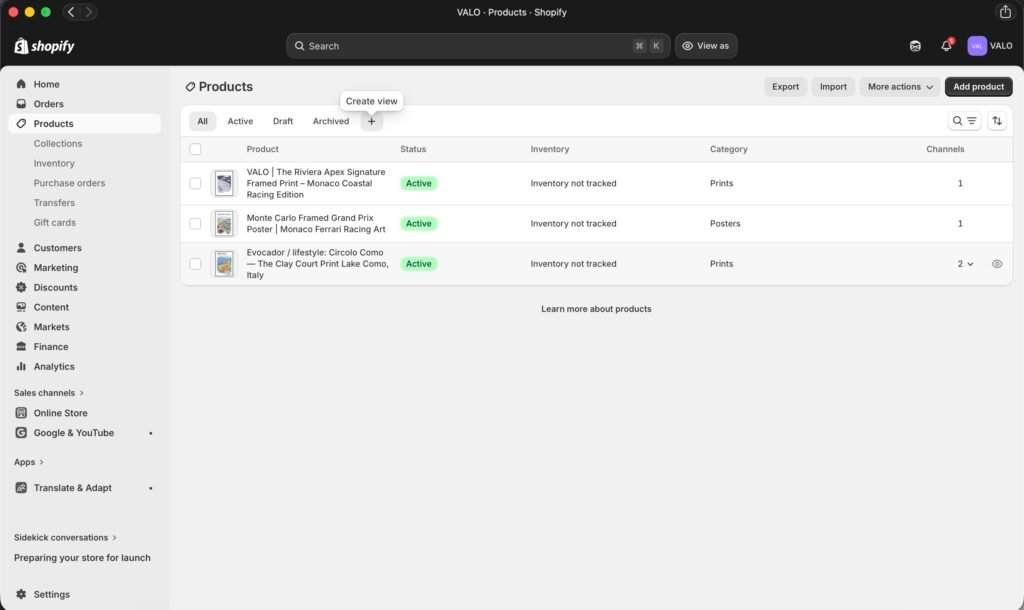Open search and filter products icon
This screenshot has height=610, width=1024.
[964, 121]
